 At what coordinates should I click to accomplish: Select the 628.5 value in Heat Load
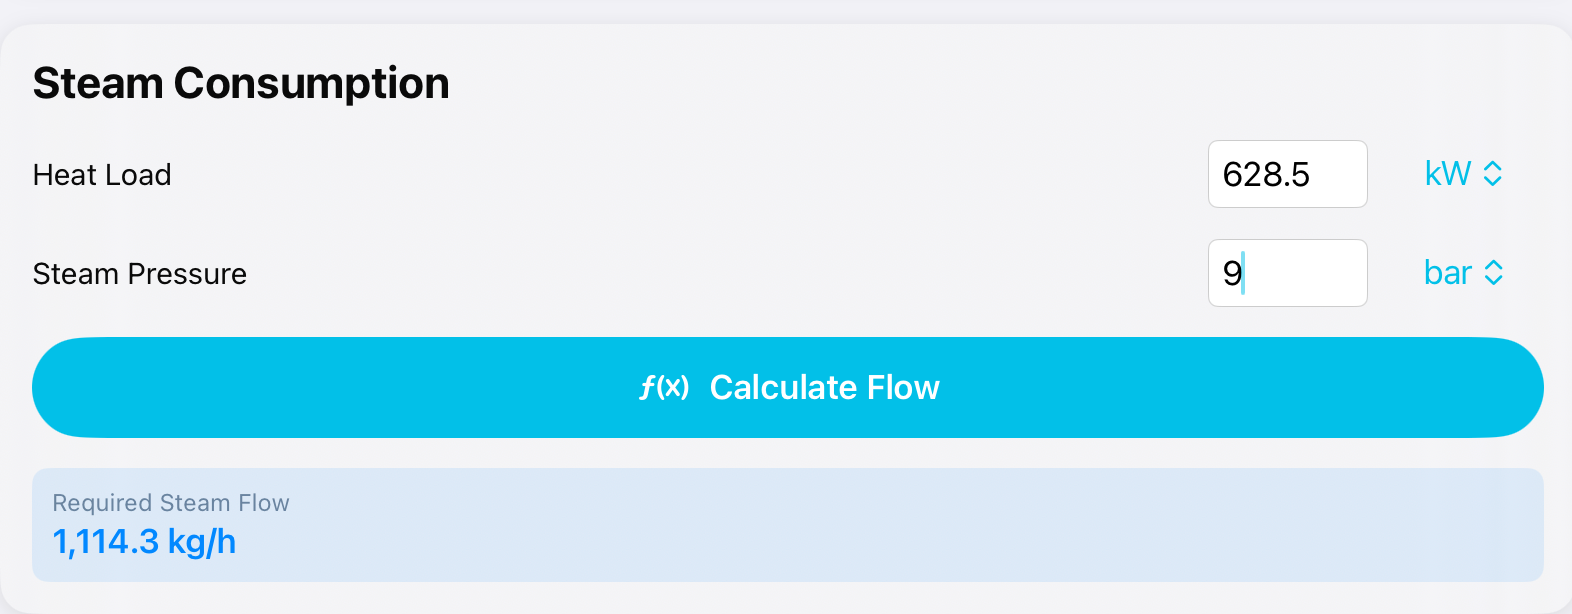coord(1266,175)
